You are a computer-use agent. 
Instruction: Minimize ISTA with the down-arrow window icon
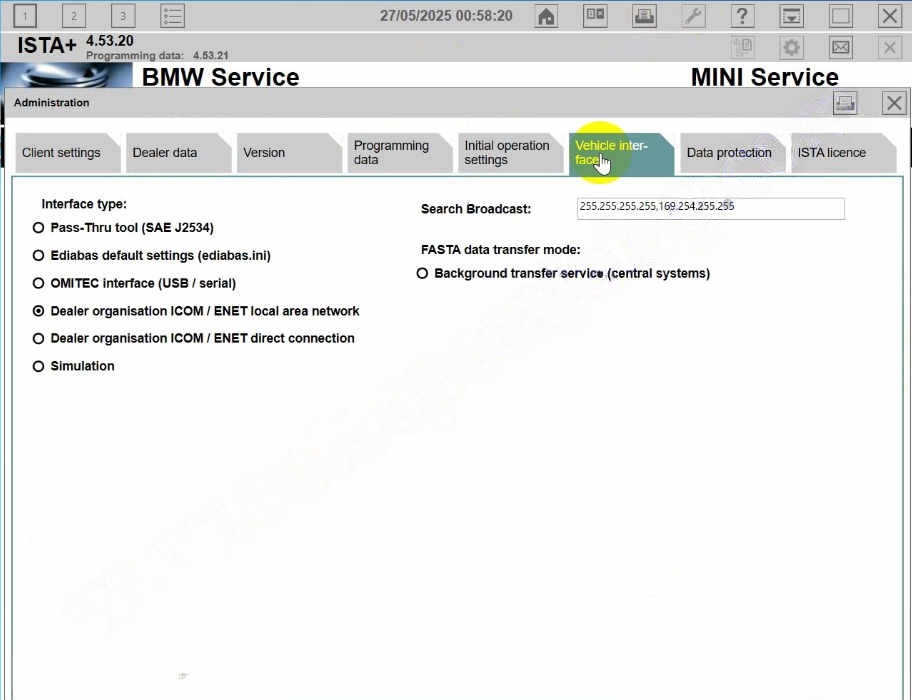(792, 16)
